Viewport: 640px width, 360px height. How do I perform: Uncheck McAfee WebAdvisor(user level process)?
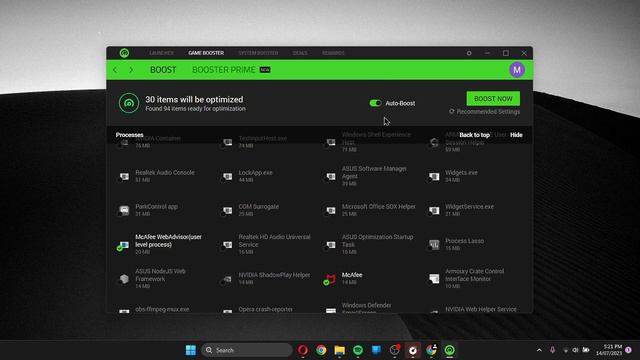(x=120, y=248)
